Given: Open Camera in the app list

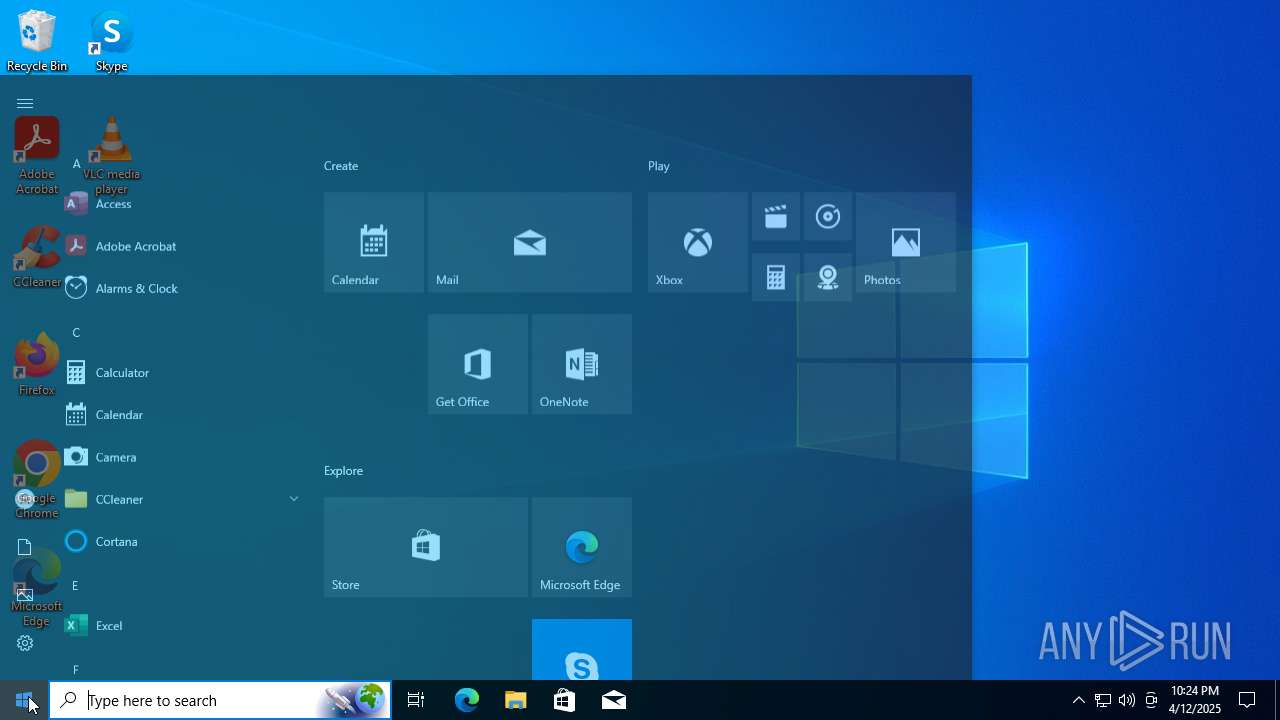Looking at the screenshot, I should coord(182,457).
